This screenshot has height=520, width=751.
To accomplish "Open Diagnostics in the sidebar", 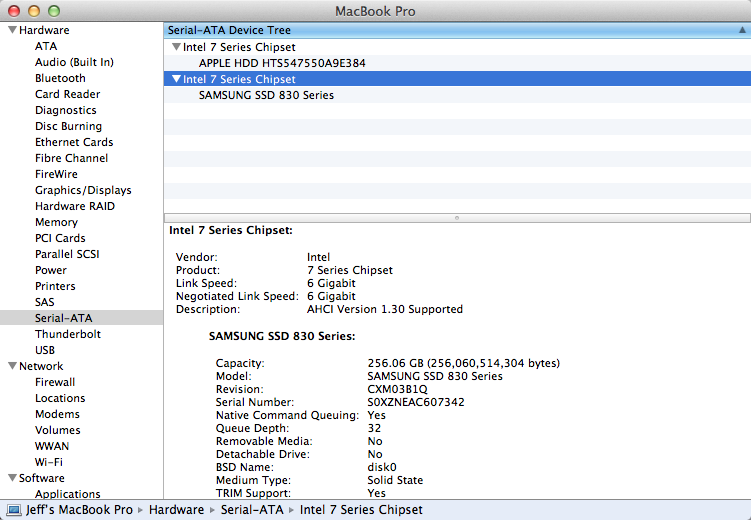I will (x=66, y=110).
